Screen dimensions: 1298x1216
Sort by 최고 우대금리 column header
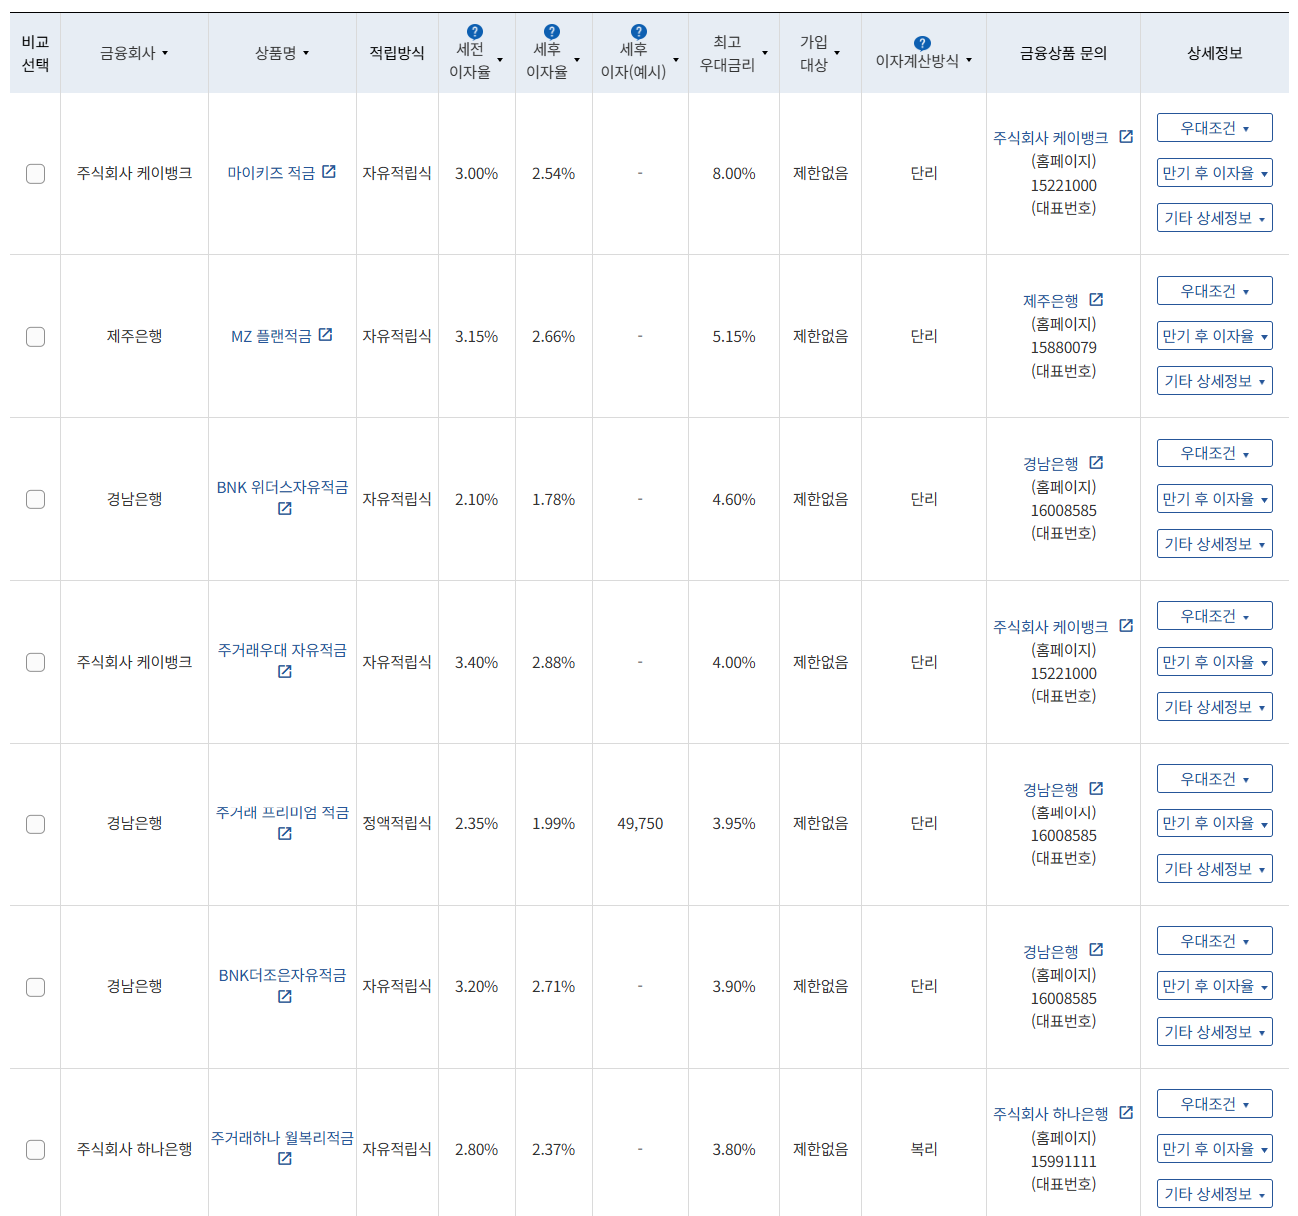click(734, 53)
